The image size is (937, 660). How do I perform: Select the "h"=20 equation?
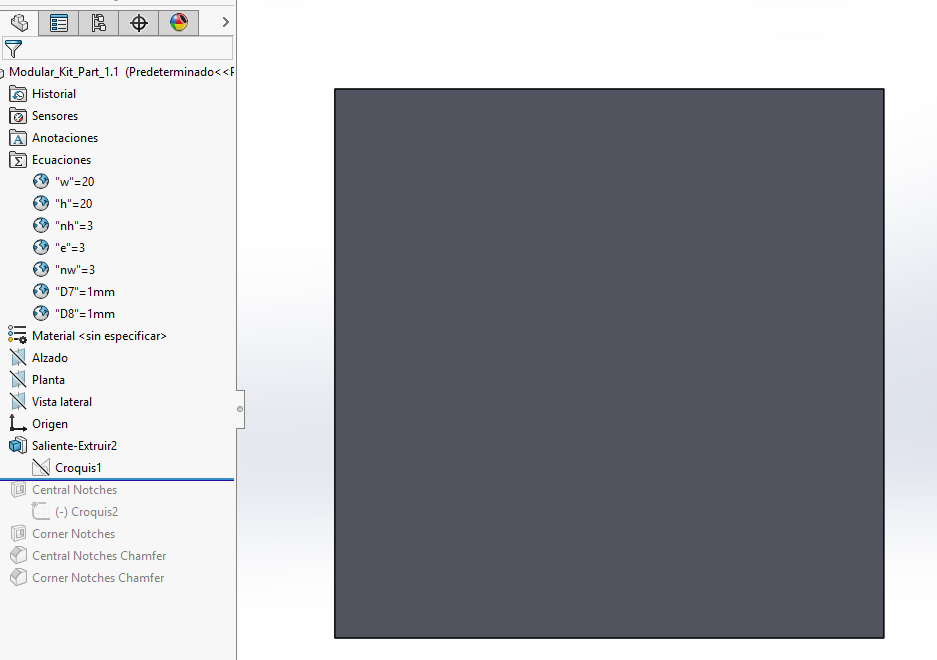tap(74, 204)
